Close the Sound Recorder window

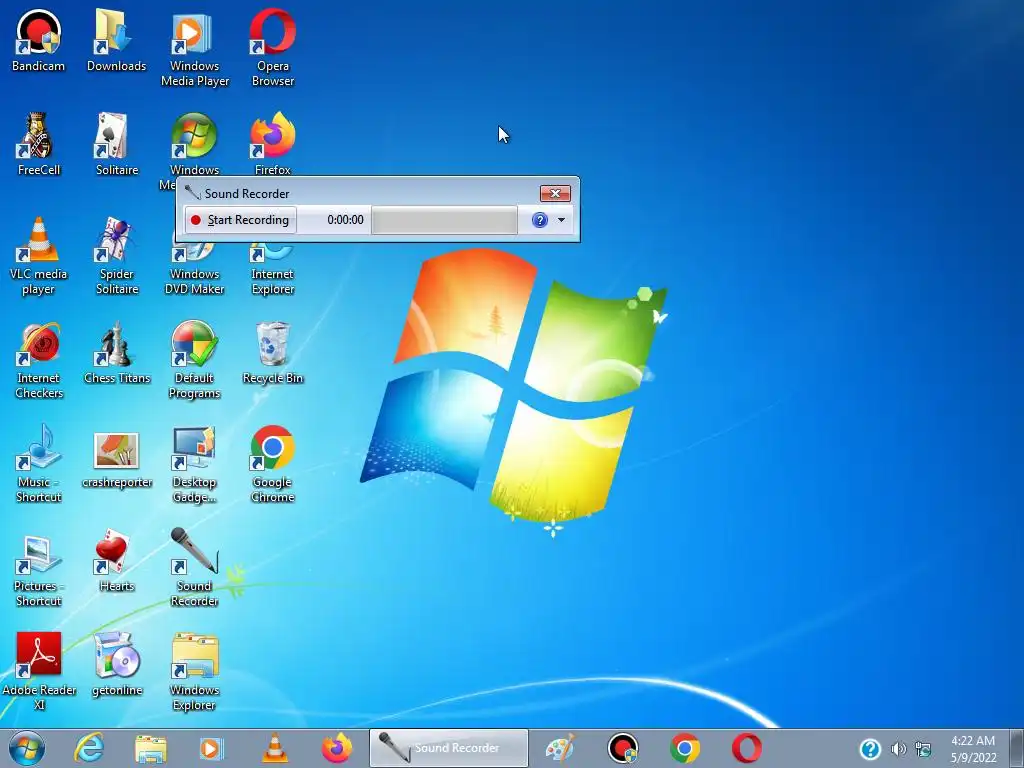[555, 193]
